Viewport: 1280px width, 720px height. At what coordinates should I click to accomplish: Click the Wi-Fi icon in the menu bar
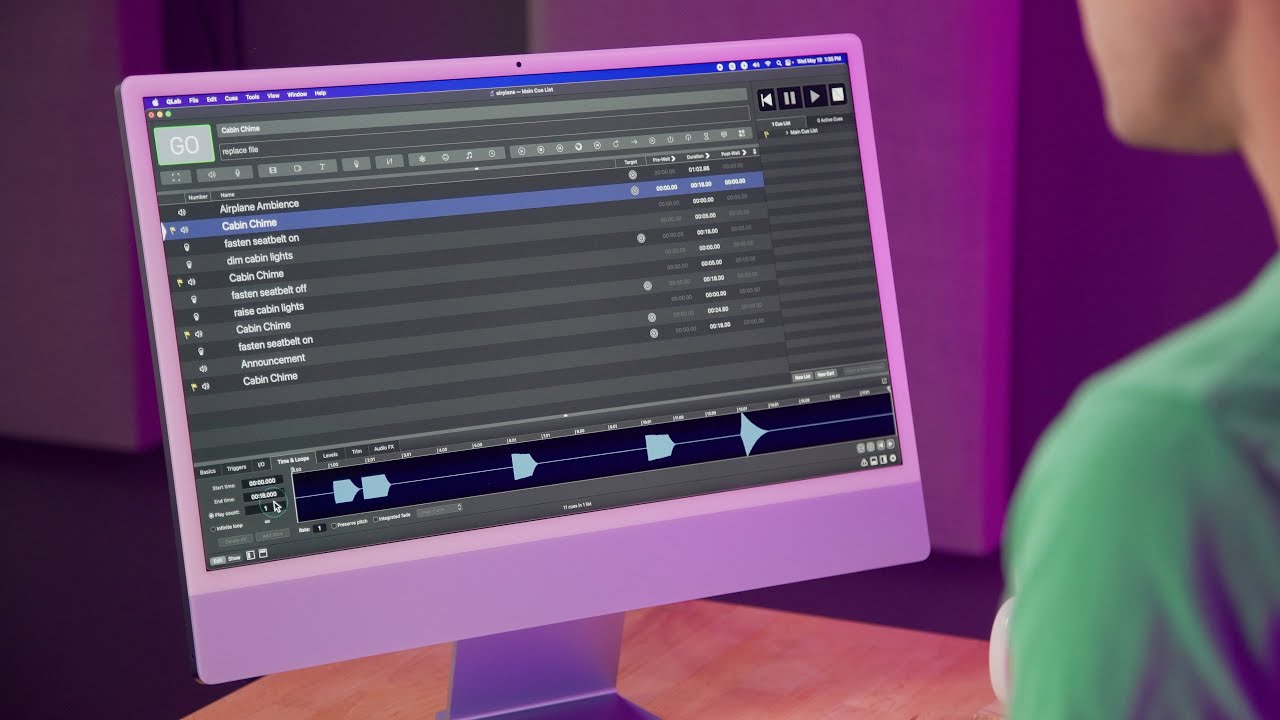click(x=768, y=63)
